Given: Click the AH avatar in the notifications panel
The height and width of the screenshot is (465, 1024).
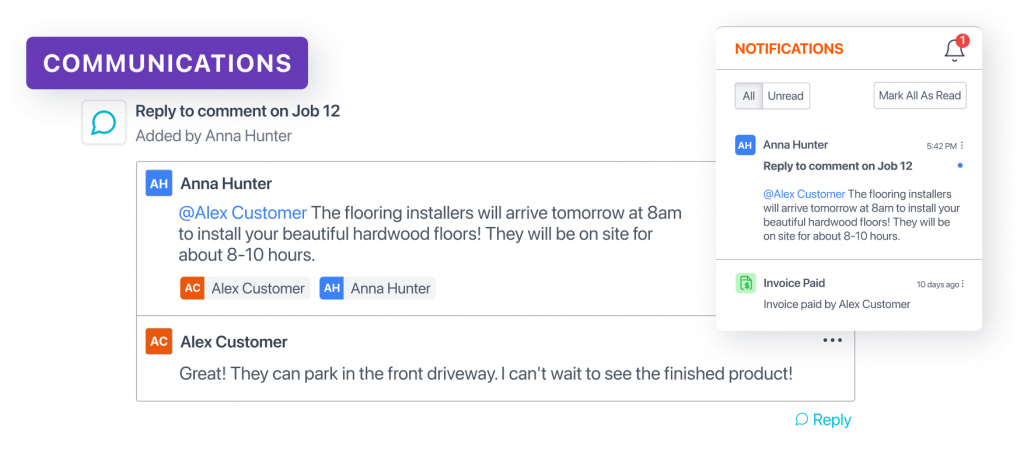Looking at the screenshot, I should tap(745, 146).
